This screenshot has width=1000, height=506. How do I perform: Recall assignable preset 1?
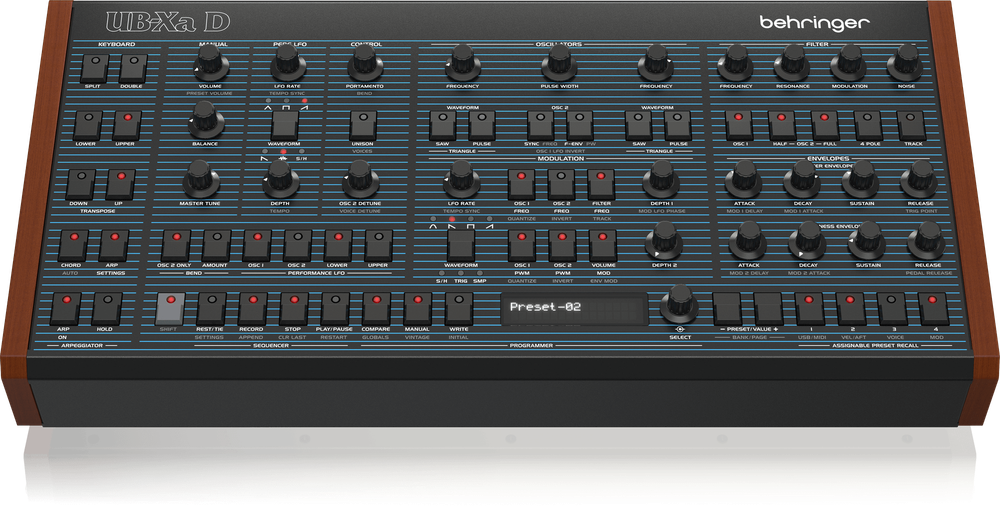click(809, 308)
